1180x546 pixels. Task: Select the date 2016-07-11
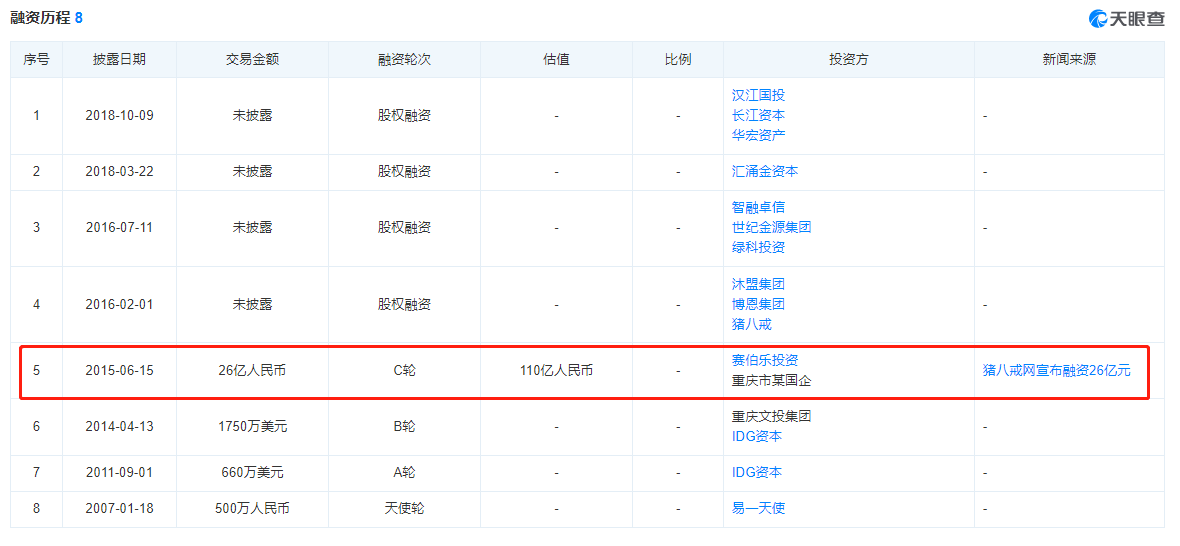[x=119, y=227]
